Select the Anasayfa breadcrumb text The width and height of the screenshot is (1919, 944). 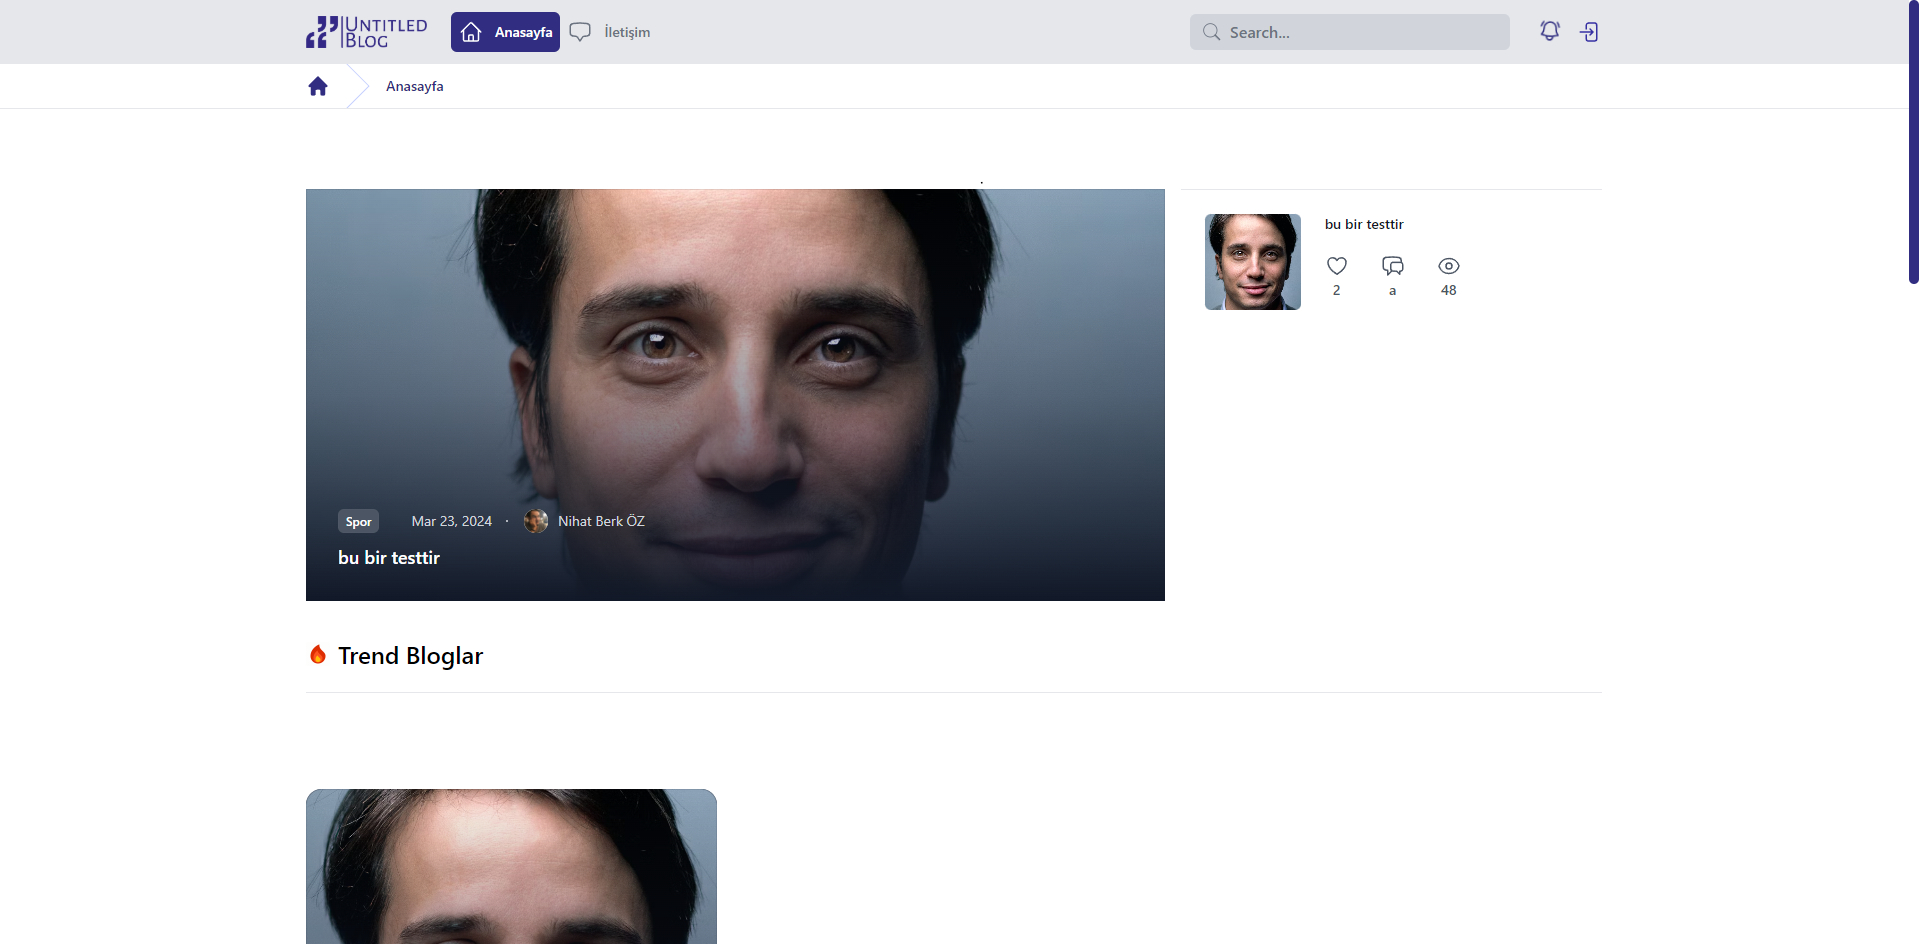[x=415, y=86]
